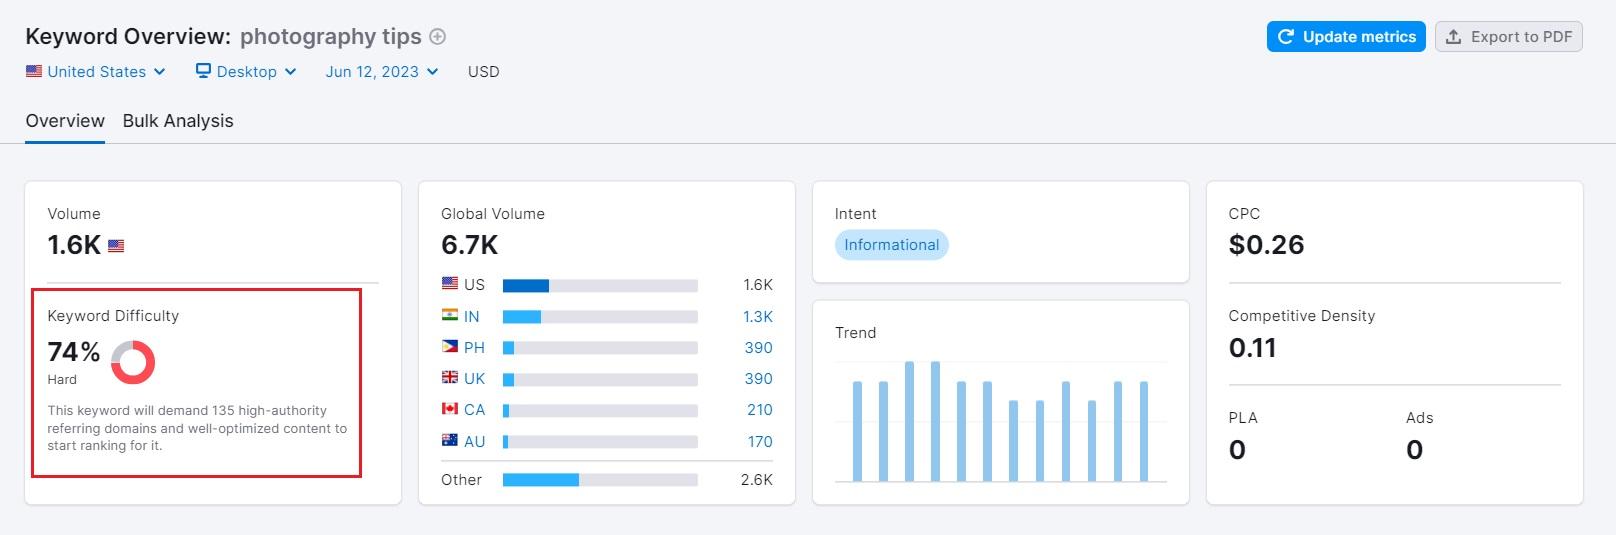Click the UK volume link 390
Image resolution: width=1616 pixels, height=535 pixels.
click(x=758, y=379)
